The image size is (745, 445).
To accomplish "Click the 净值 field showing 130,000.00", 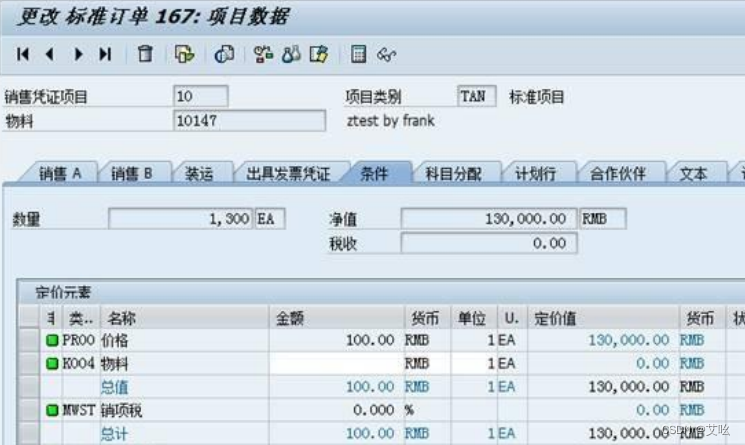I will click(x=488, y=219).
